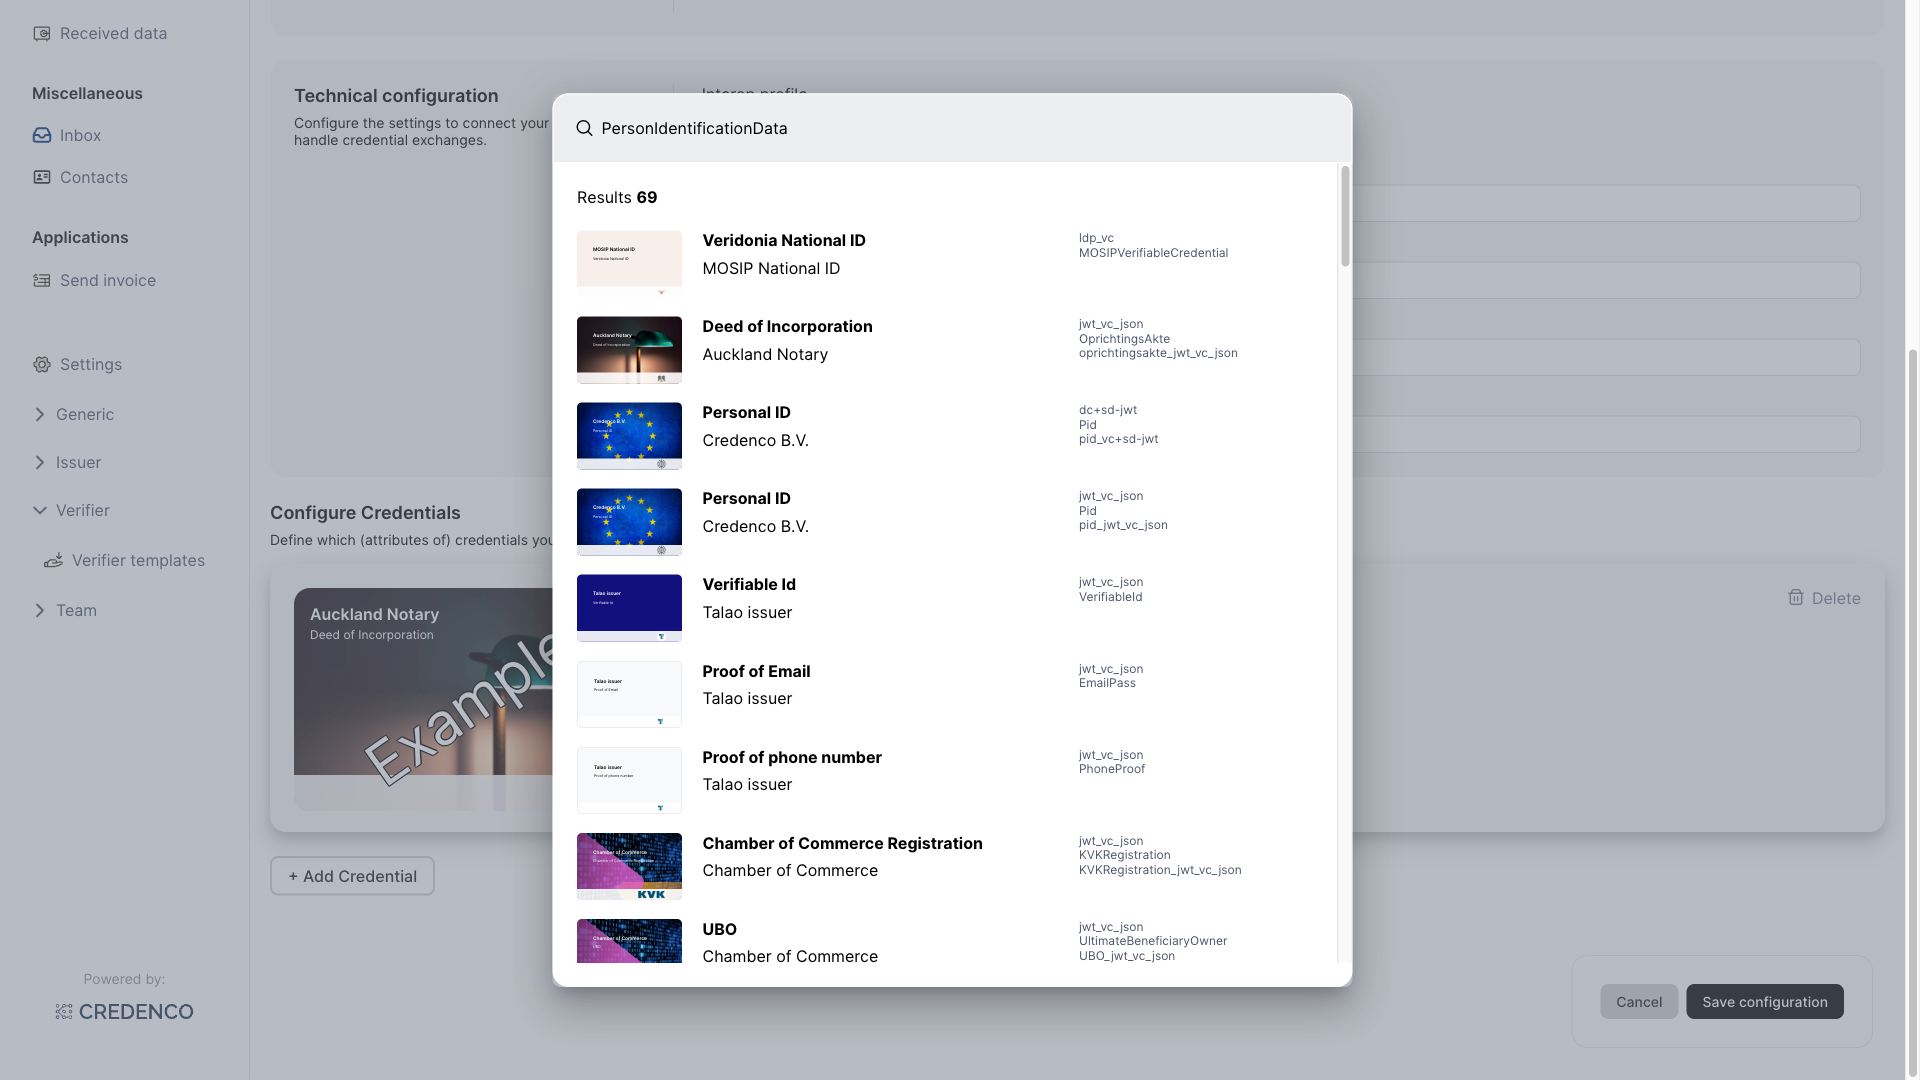Click the Delete trash icon
1920x1080 pixels.
tap(1795, 597)
